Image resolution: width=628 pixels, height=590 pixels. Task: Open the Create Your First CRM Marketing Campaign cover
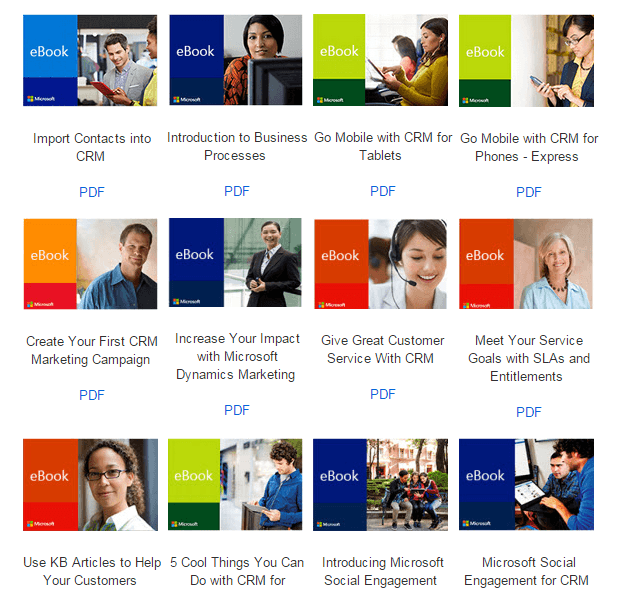[90, 264]
